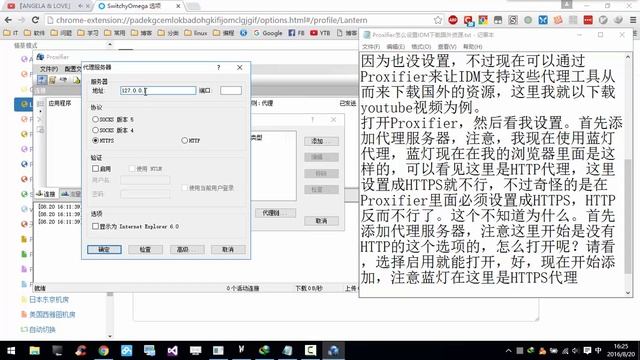The width and height of the screenshot is (640, 360).
Task: Open the 学习 bookmarks folder
Action: [x=87, y=33]
